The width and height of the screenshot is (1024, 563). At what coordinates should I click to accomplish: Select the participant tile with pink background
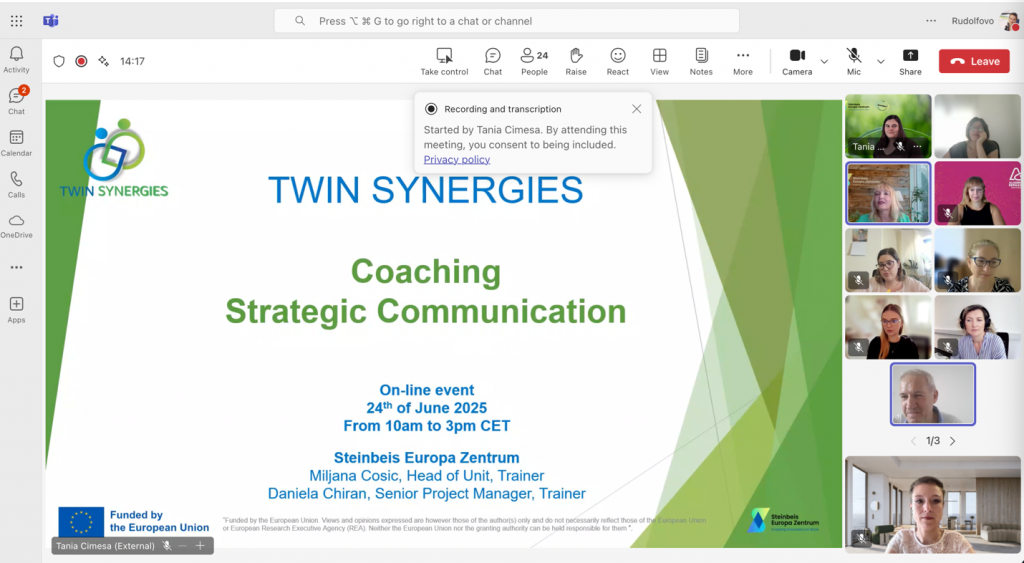pos(977,193)
